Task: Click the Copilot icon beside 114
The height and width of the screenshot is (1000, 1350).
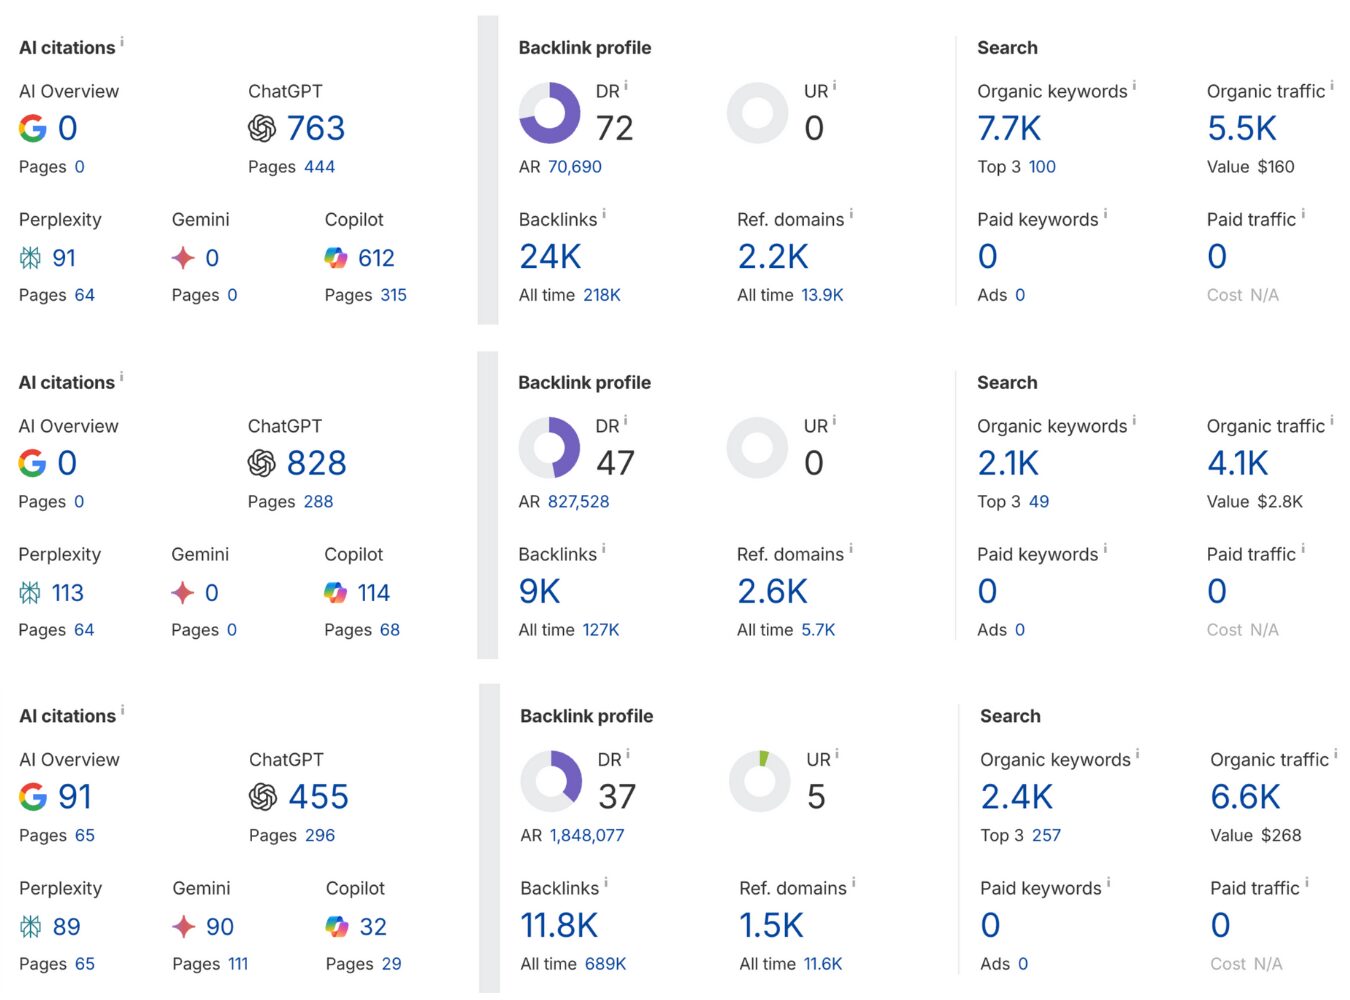Action: point(336,593)
